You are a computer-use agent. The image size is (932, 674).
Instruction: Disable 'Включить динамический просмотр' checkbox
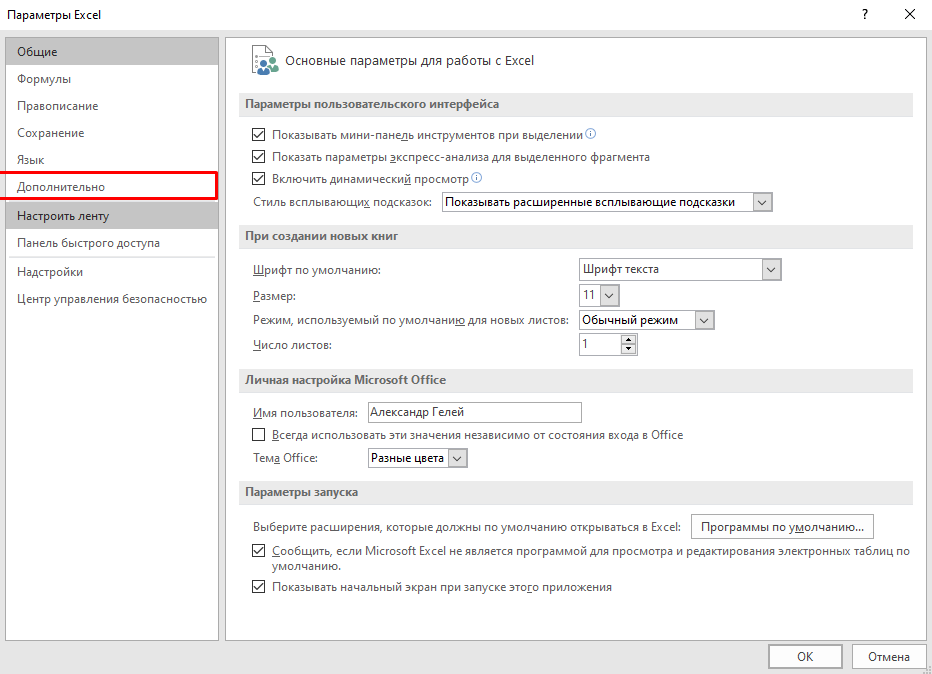click(259, 180)
